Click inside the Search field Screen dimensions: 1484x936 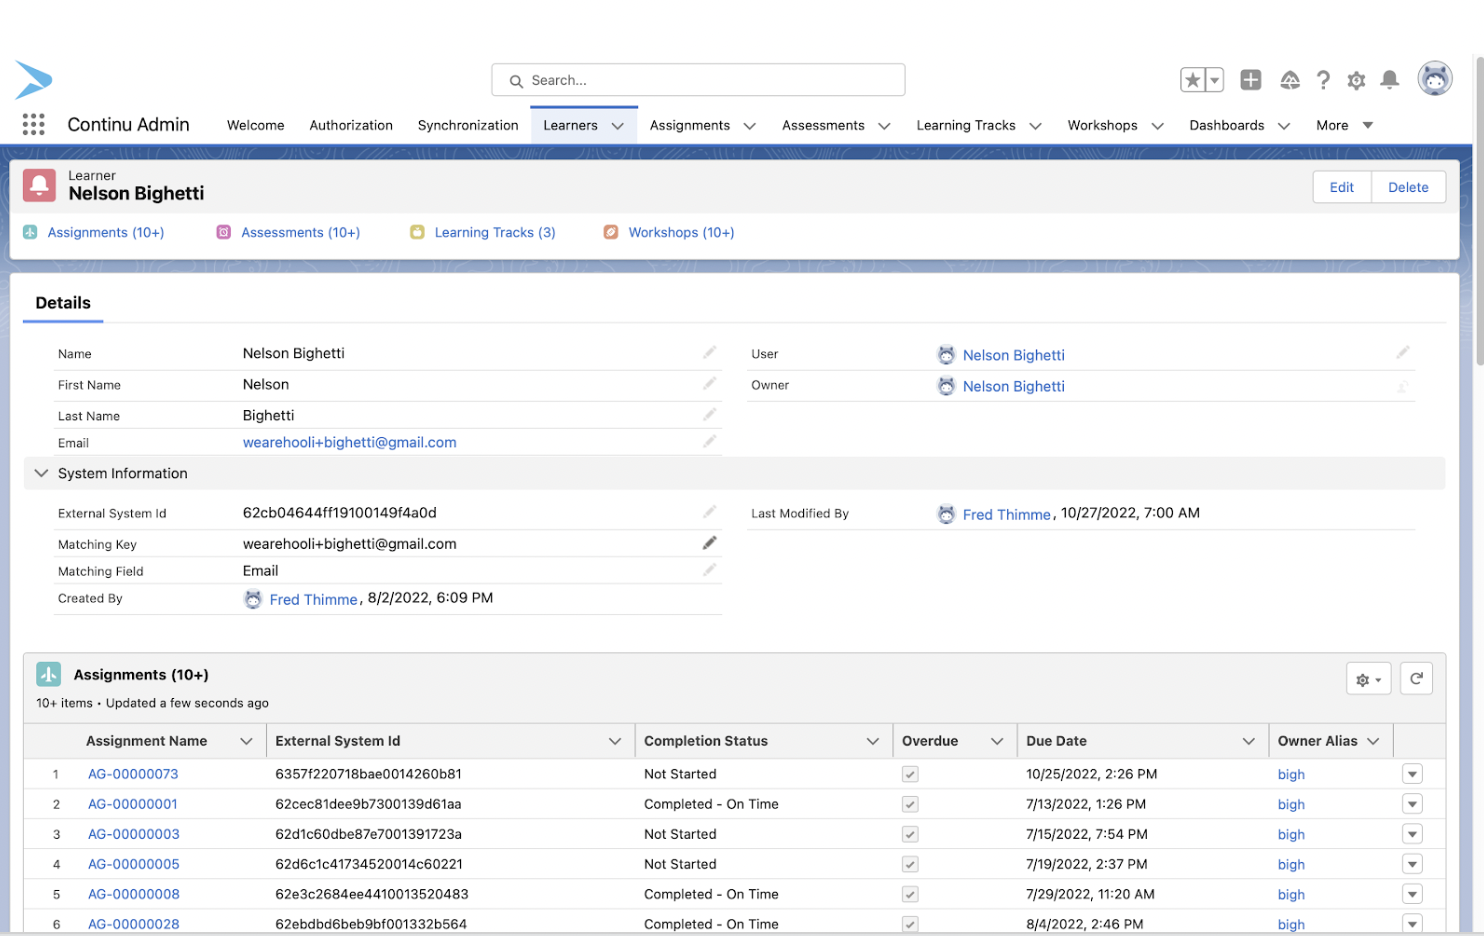697,80
